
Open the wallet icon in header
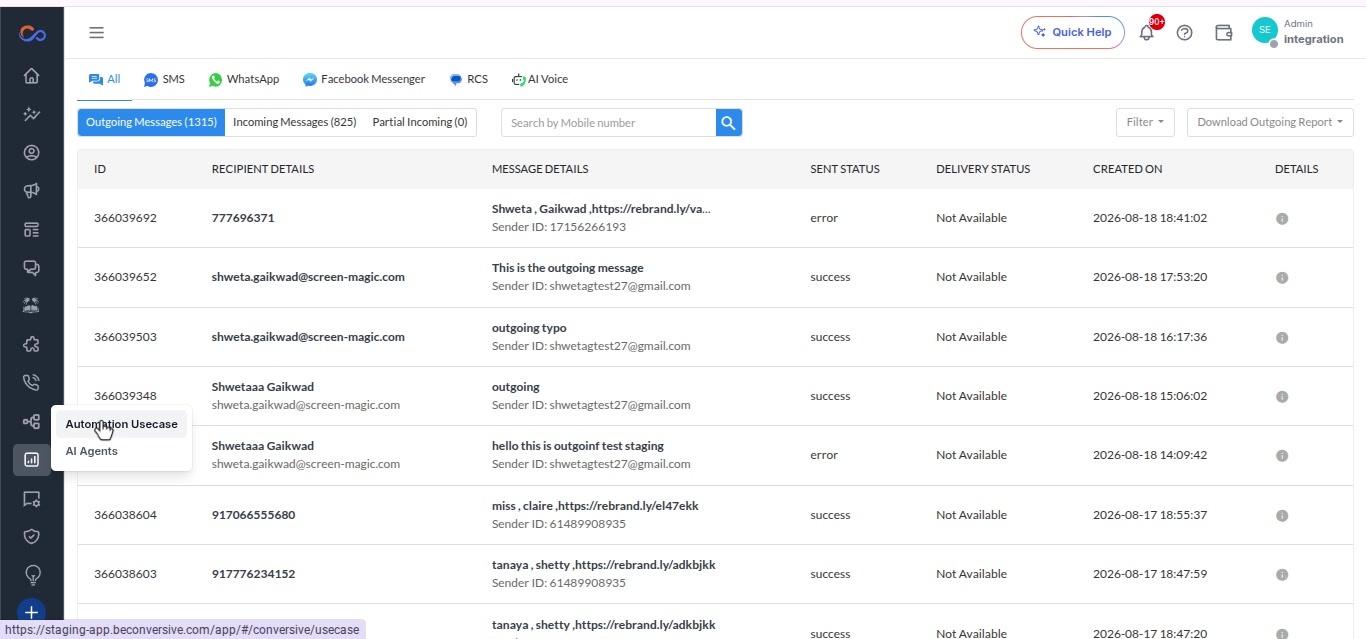point(1223,32)
